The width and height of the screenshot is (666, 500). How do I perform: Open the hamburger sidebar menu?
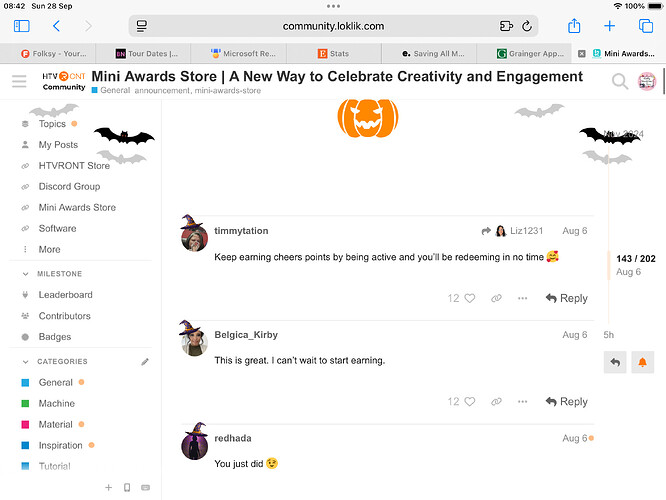tap(18, 81)
